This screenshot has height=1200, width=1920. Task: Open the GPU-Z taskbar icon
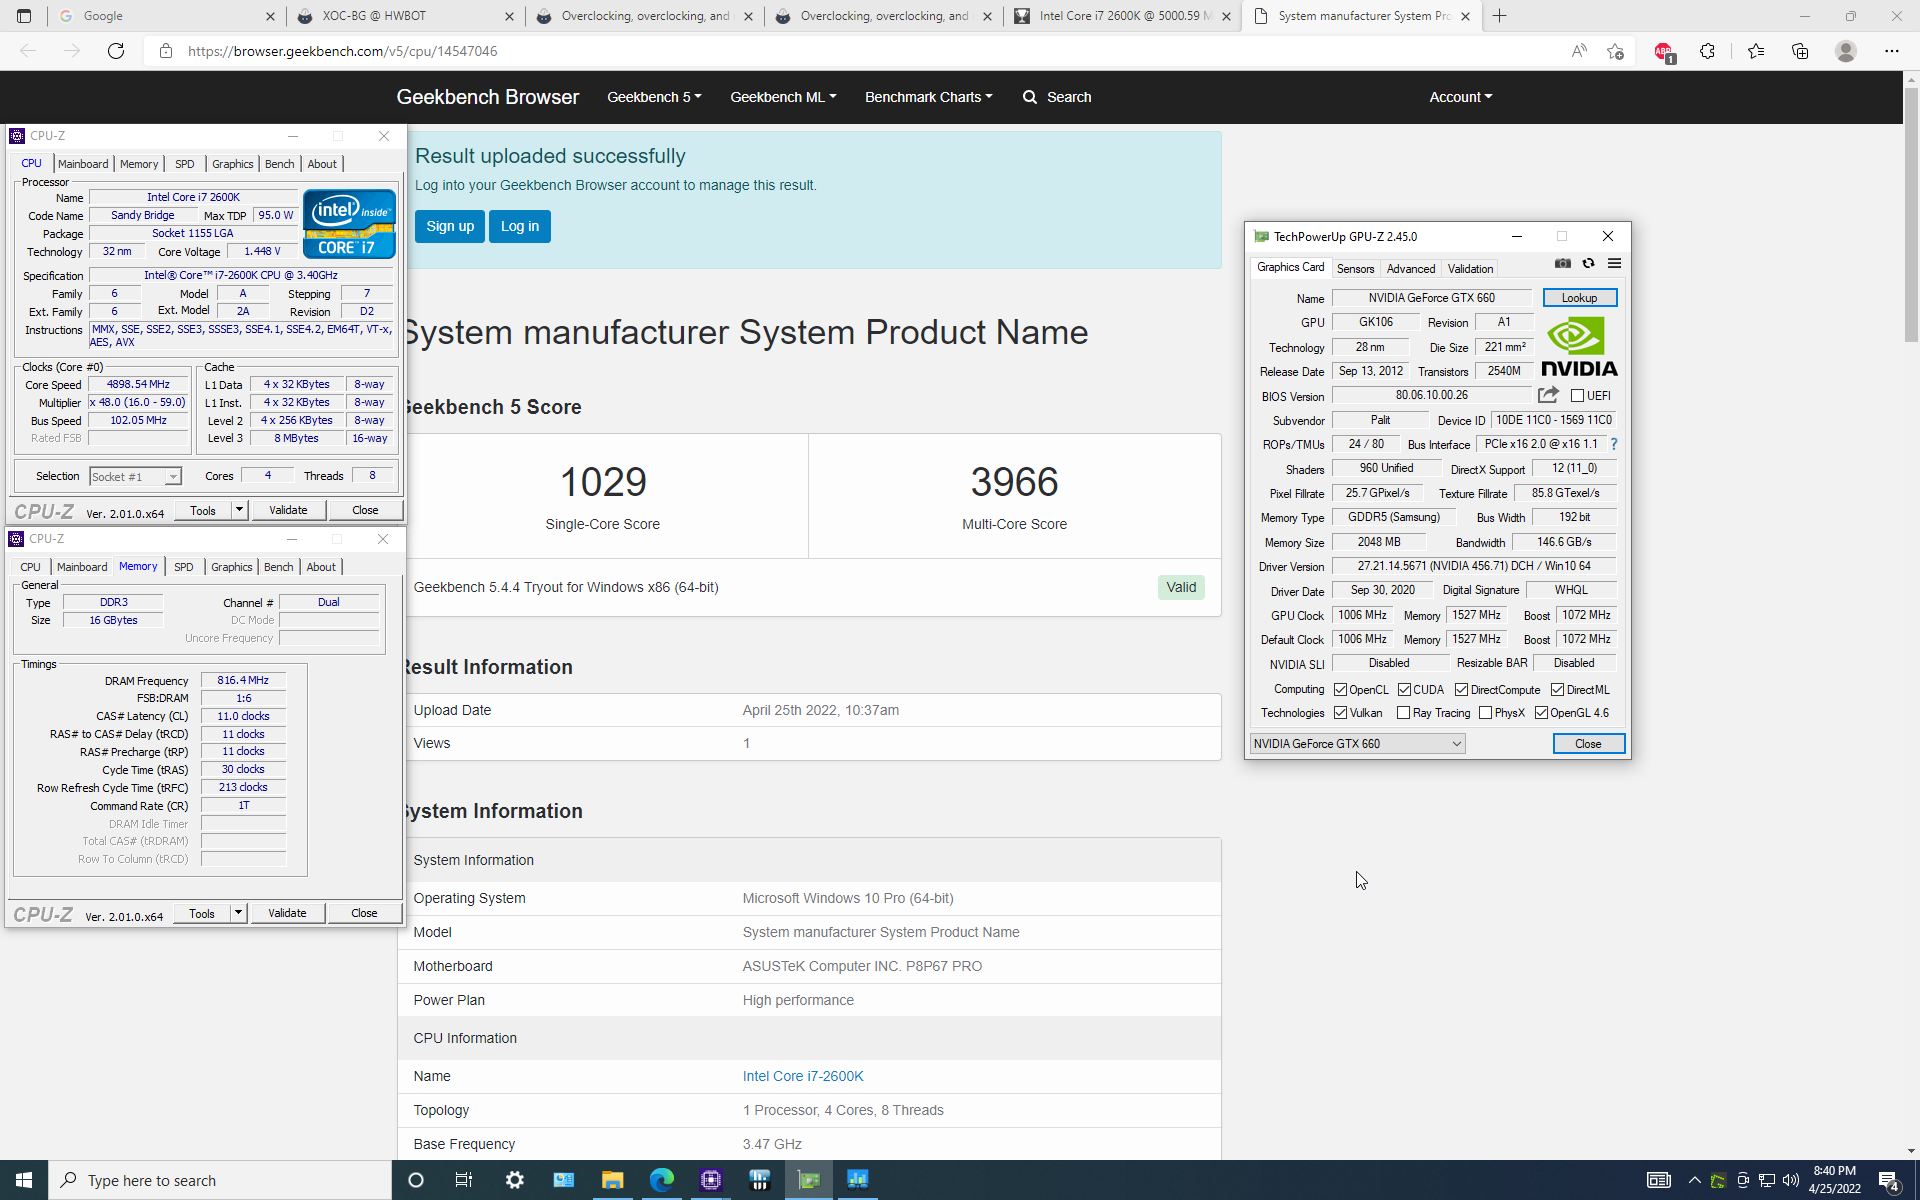click(x=809, y=1180)
